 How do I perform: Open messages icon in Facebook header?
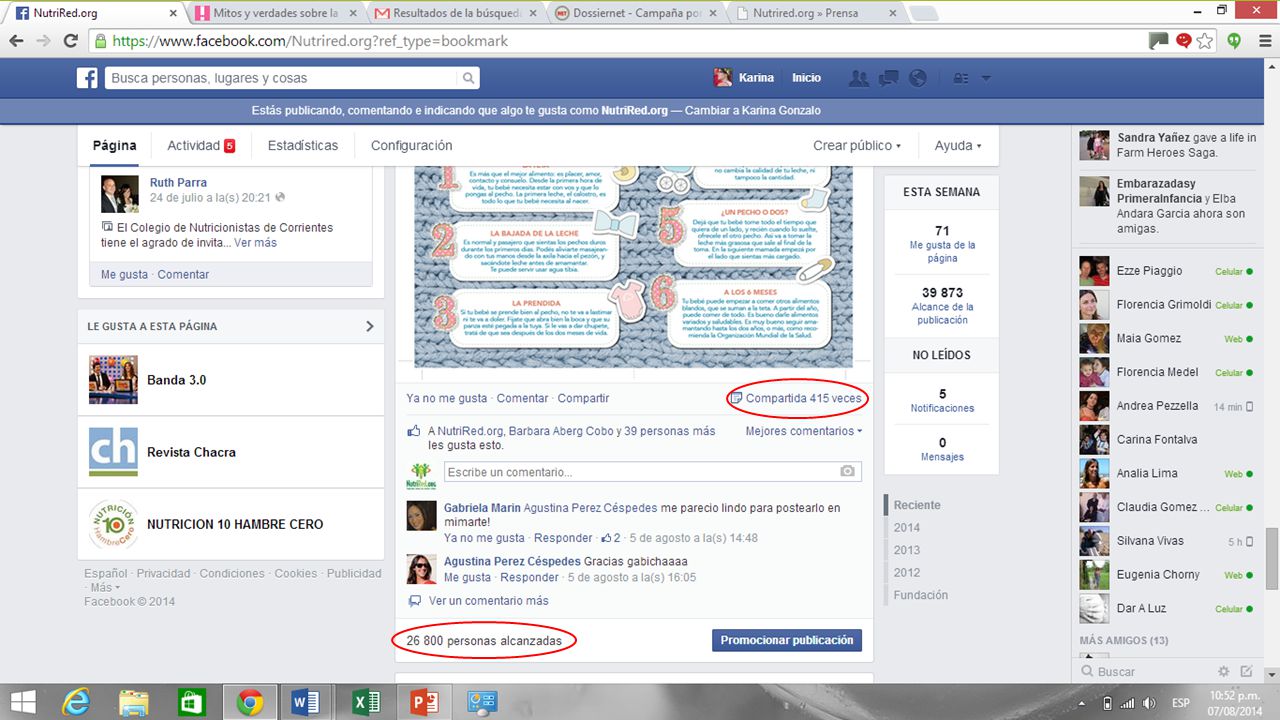click(888, 78)
